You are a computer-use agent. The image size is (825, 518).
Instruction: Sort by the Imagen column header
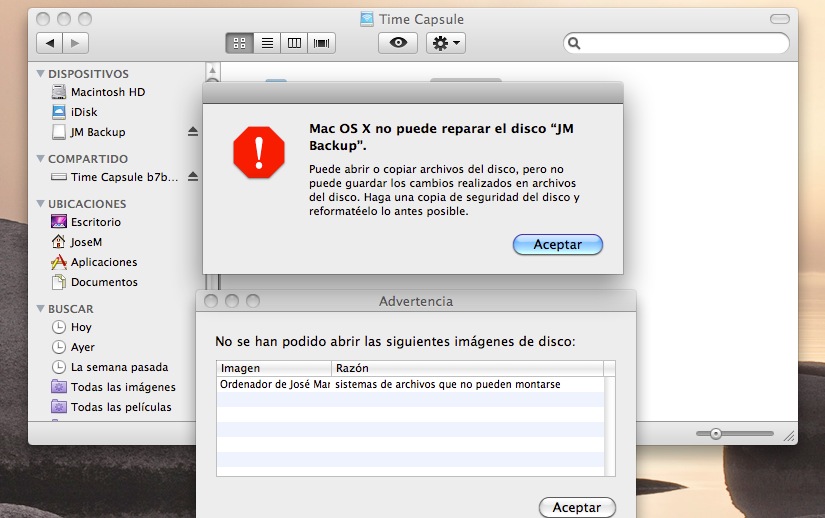274,368
